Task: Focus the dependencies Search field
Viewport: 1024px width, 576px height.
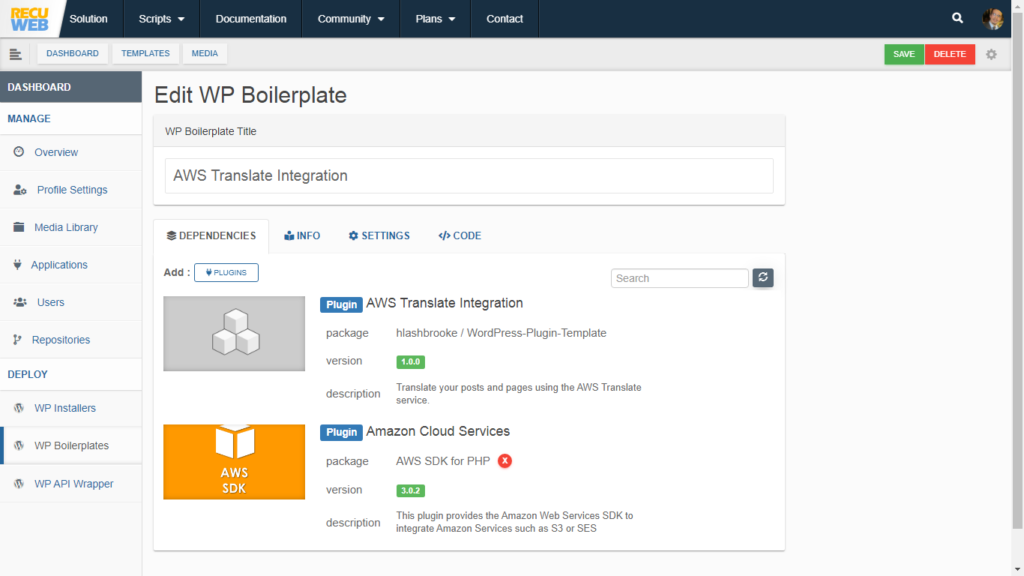Action: point(679,278)
